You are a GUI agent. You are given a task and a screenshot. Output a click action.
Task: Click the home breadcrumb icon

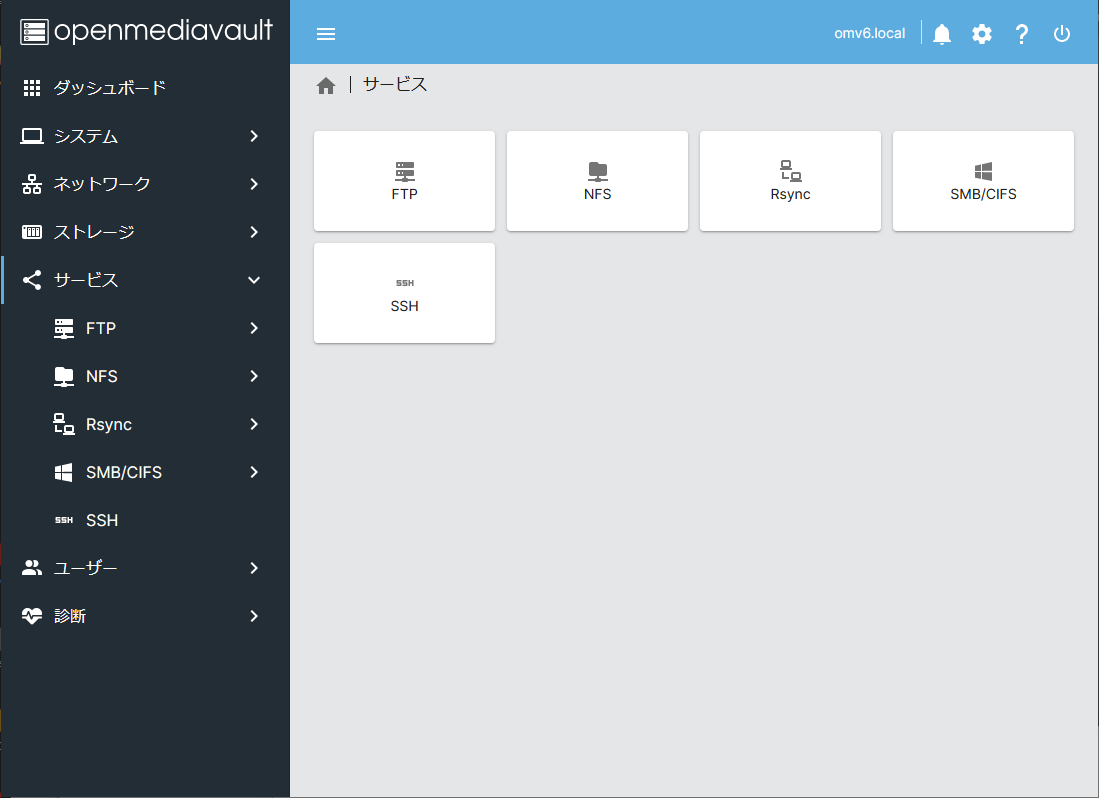point(326,85)
